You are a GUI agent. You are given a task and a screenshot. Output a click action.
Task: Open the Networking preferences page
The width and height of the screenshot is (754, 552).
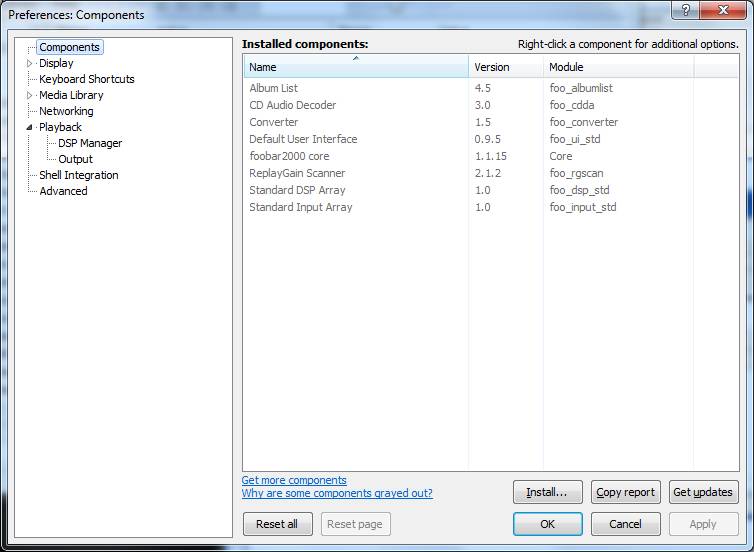66,111
